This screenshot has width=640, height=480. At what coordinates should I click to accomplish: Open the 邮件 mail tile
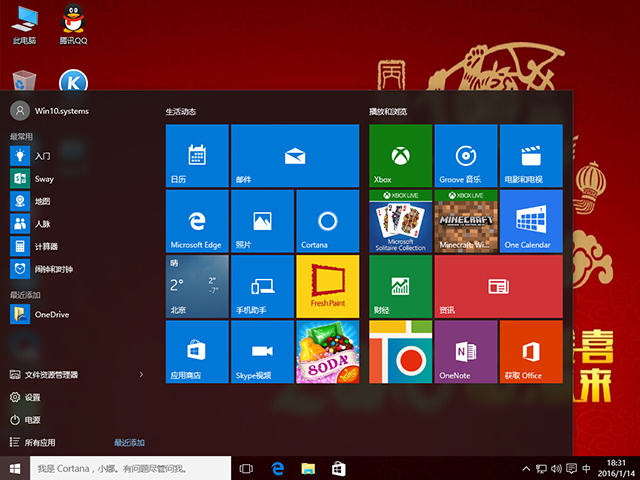pyautogui.click(x=294, y=155)
